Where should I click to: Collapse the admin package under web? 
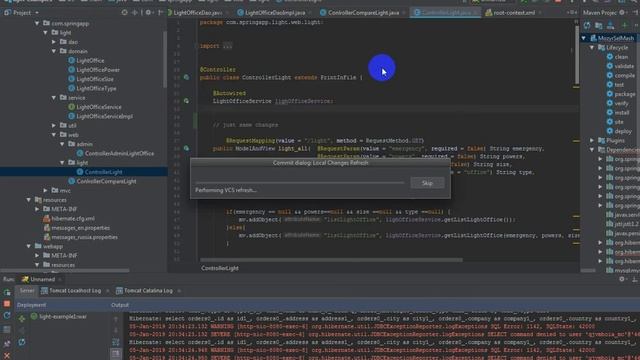62,144
